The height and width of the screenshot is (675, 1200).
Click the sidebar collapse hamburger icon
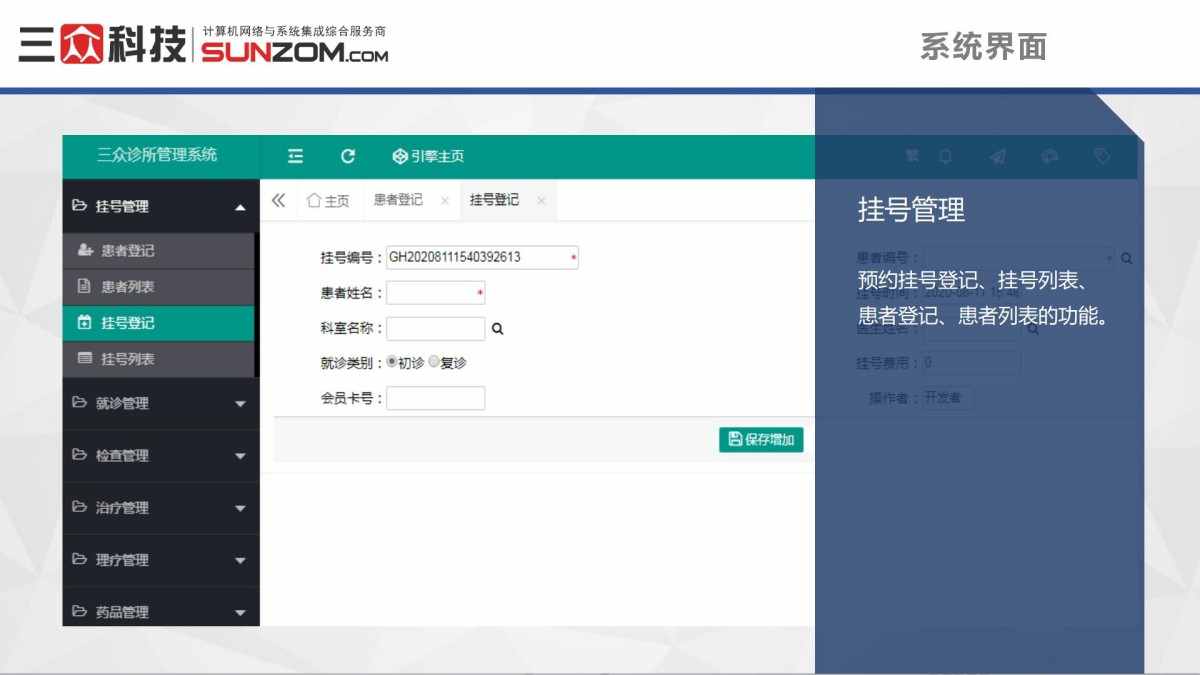click(294, 156)
